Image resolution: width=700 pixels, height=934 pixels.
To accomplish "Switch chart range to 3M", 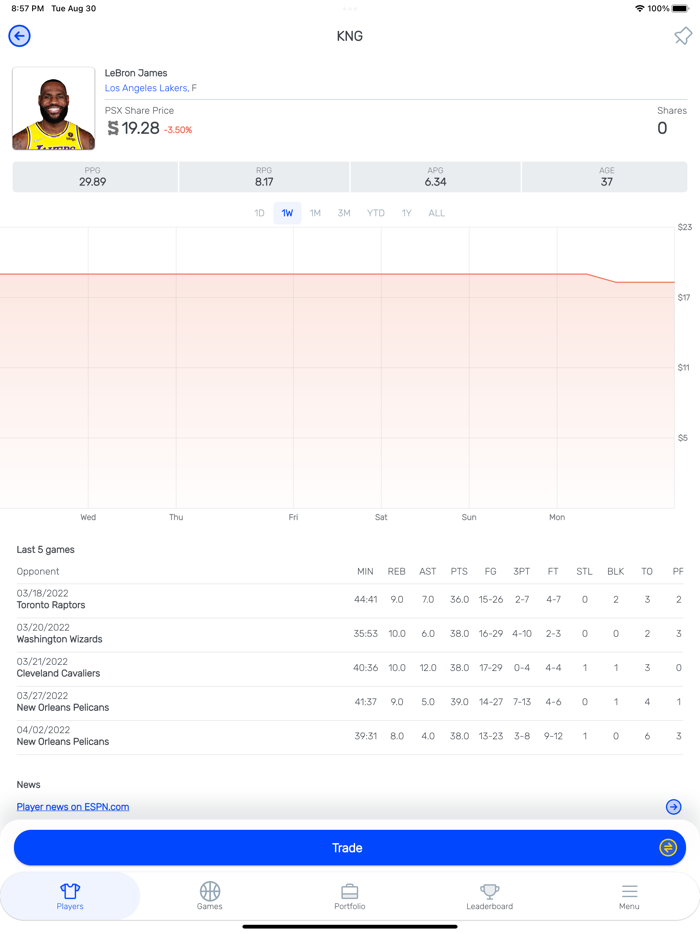I will point(344,213).
